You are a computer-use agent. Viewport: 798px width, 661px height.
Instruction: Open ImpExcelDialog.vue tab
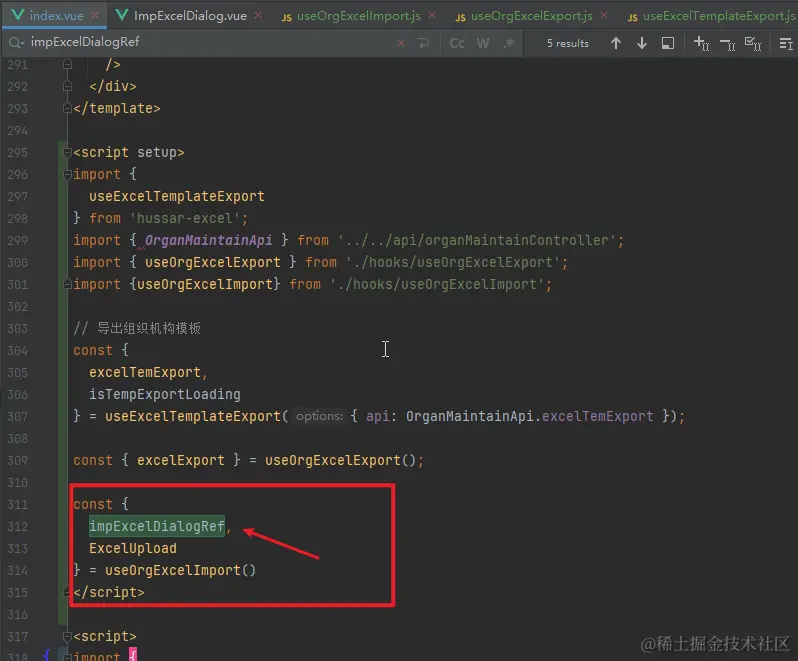pyautogui.click(x=190, y=16)
